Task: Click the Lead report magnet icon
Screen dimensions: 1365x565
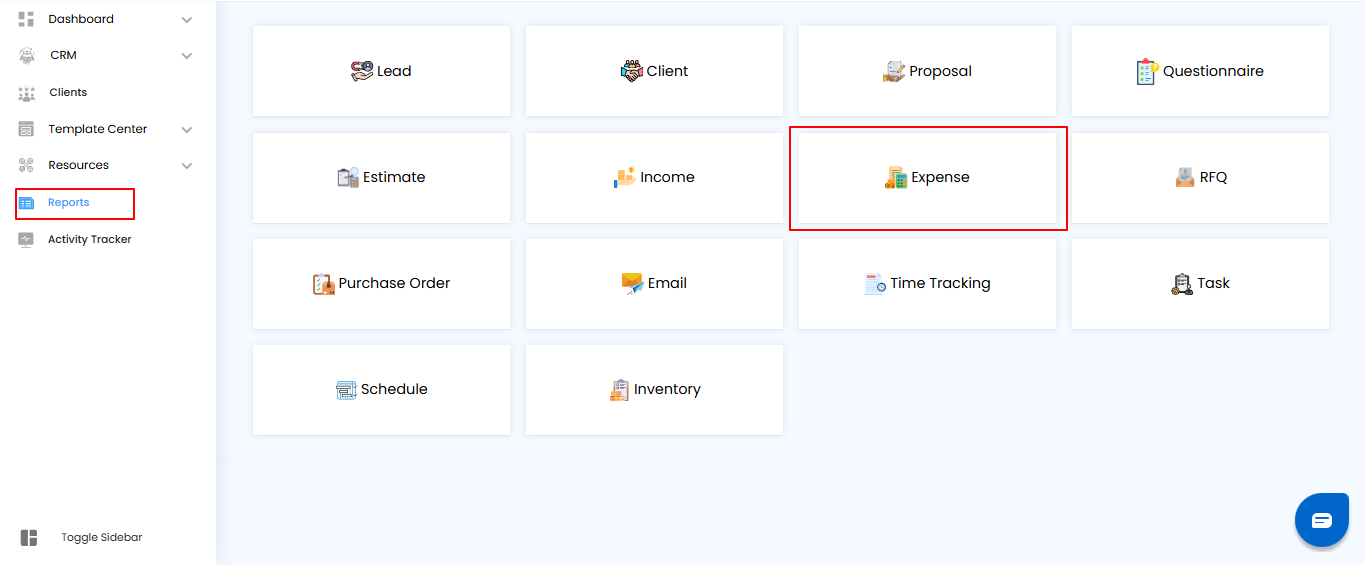Action: click(x=361, y=71)
